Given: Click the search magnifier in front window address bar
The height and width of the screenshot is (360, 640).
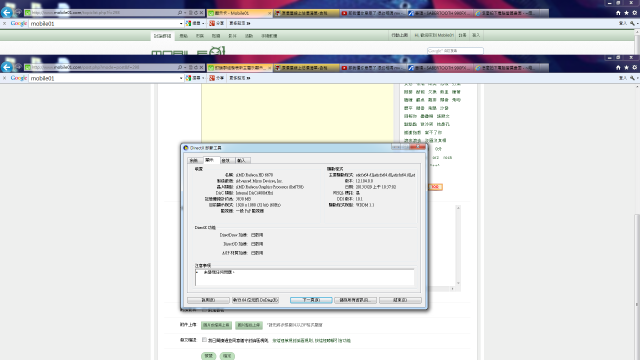Looking at the screenshot, I should 180,67.
